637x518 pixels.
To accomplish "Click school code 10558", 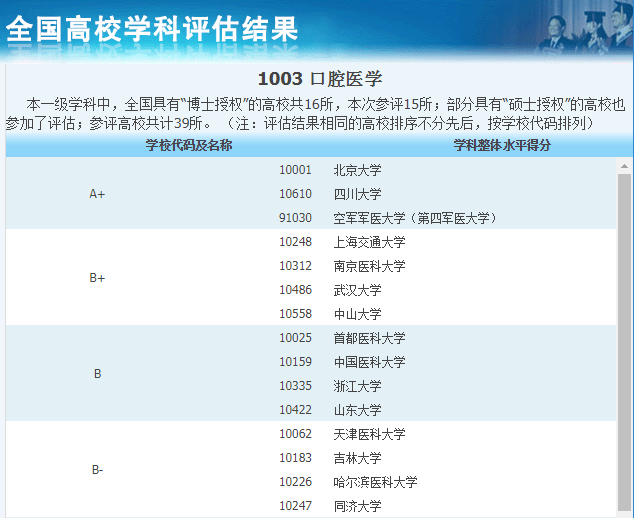I will click(295, 314).
